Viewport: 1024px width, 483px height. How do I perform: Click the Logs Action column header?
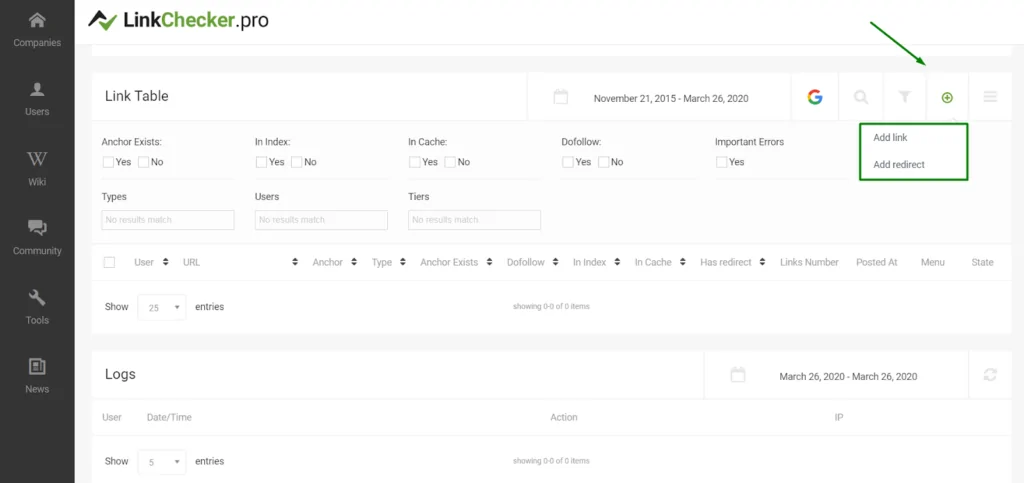(564, 417)
